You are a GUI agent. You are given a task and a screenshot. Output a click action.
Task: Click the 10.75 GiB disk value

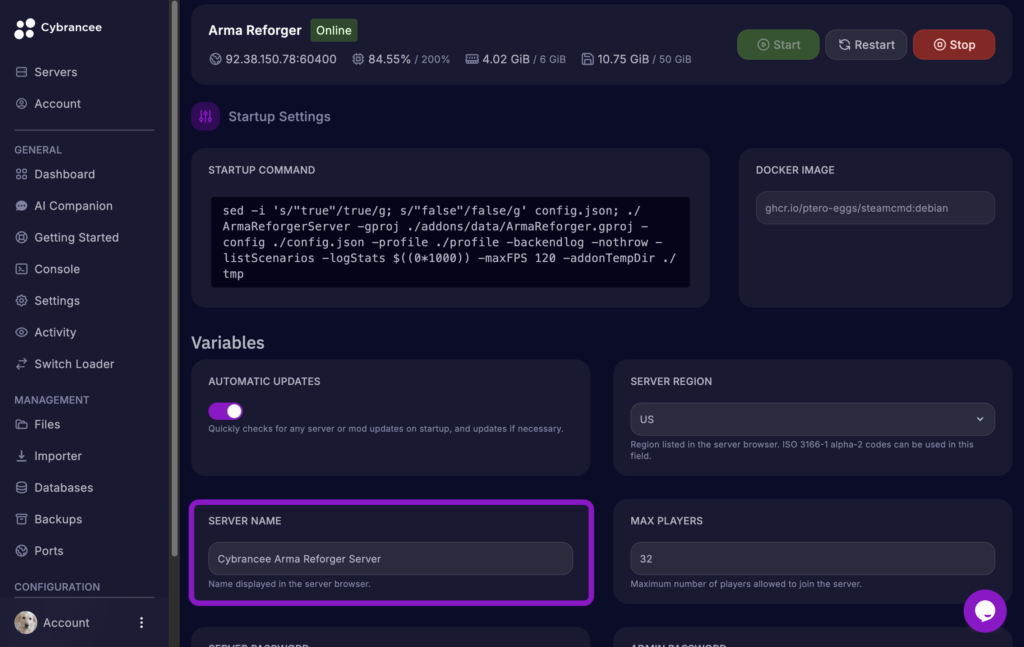click(623, 59)
